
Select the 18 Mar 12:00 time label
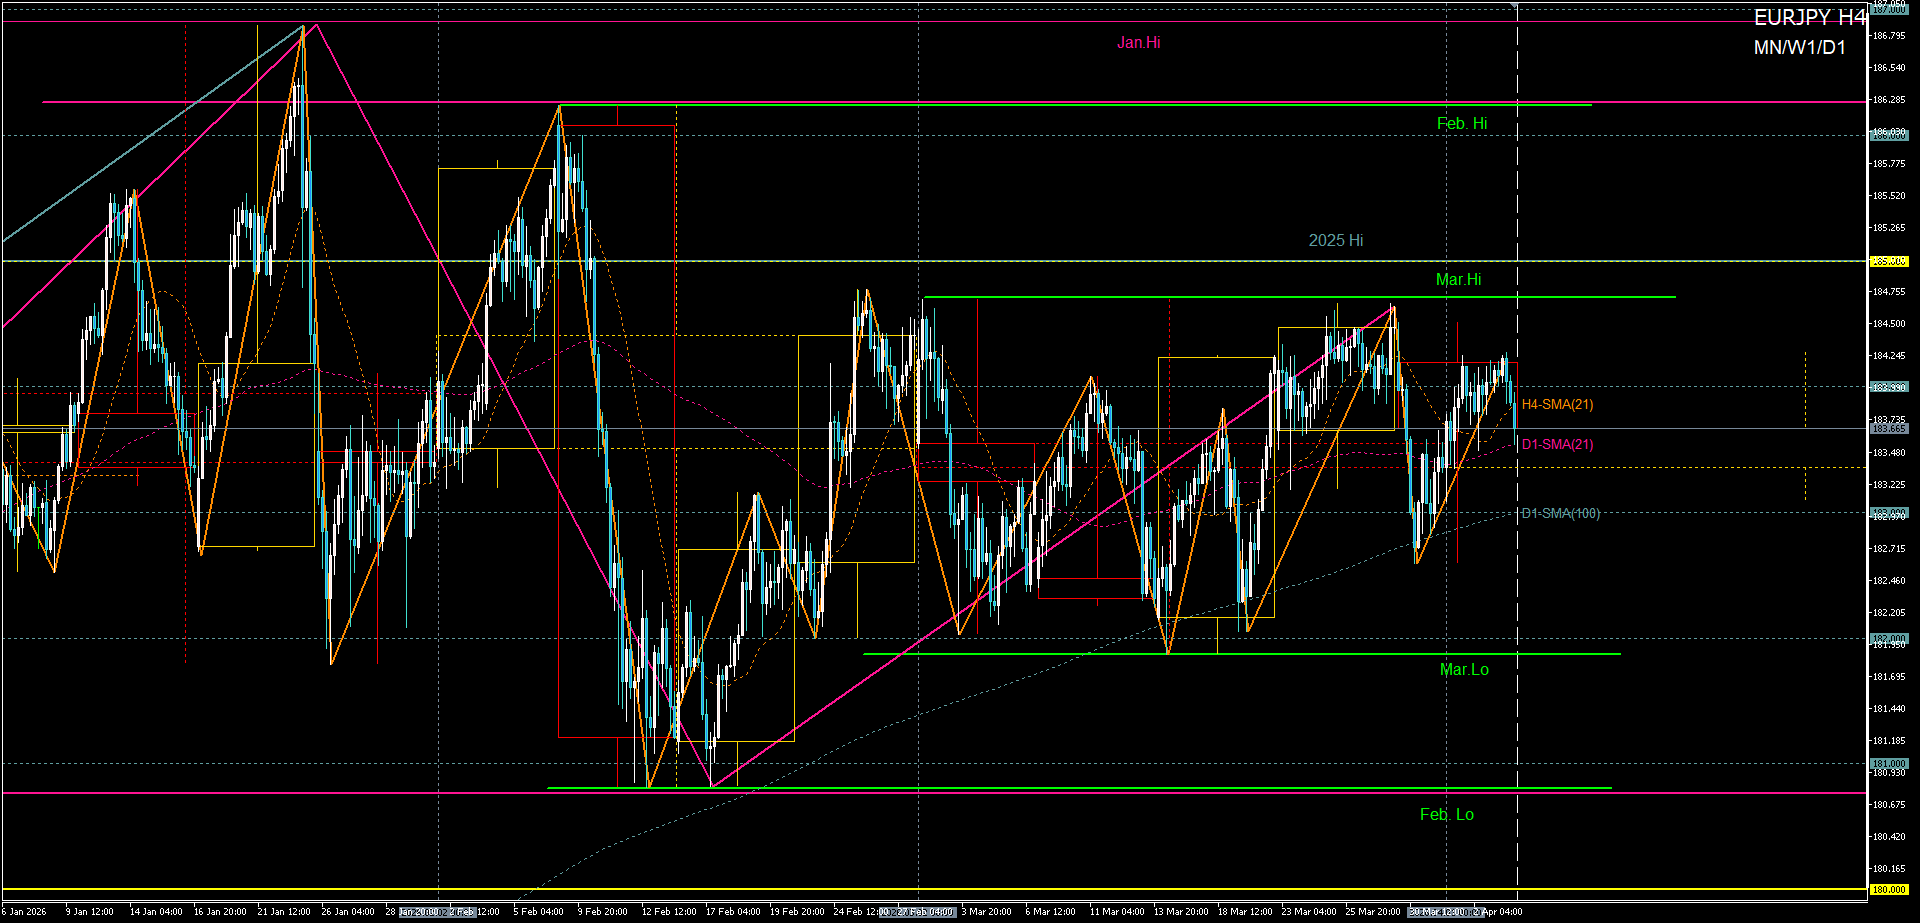tap(1245, 912)
